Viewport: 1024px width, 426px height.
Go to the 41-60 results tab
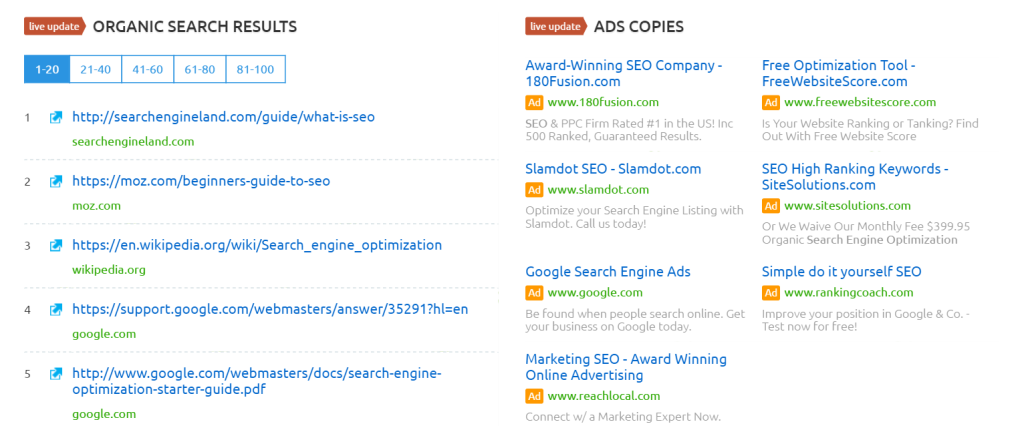[x=147, y=69]
